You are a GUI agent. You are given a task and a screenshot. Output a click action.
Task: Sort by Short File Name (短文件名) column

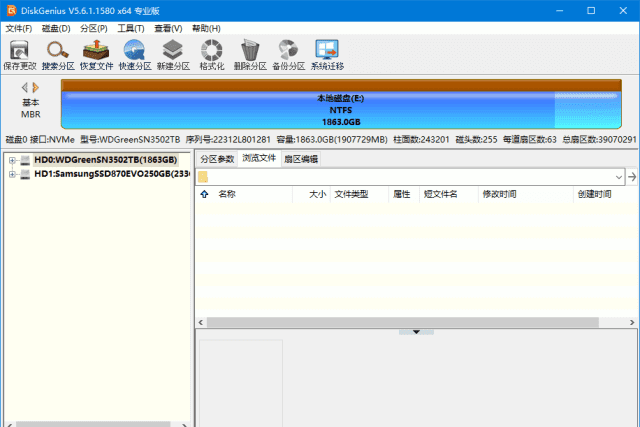coord(449,194)
